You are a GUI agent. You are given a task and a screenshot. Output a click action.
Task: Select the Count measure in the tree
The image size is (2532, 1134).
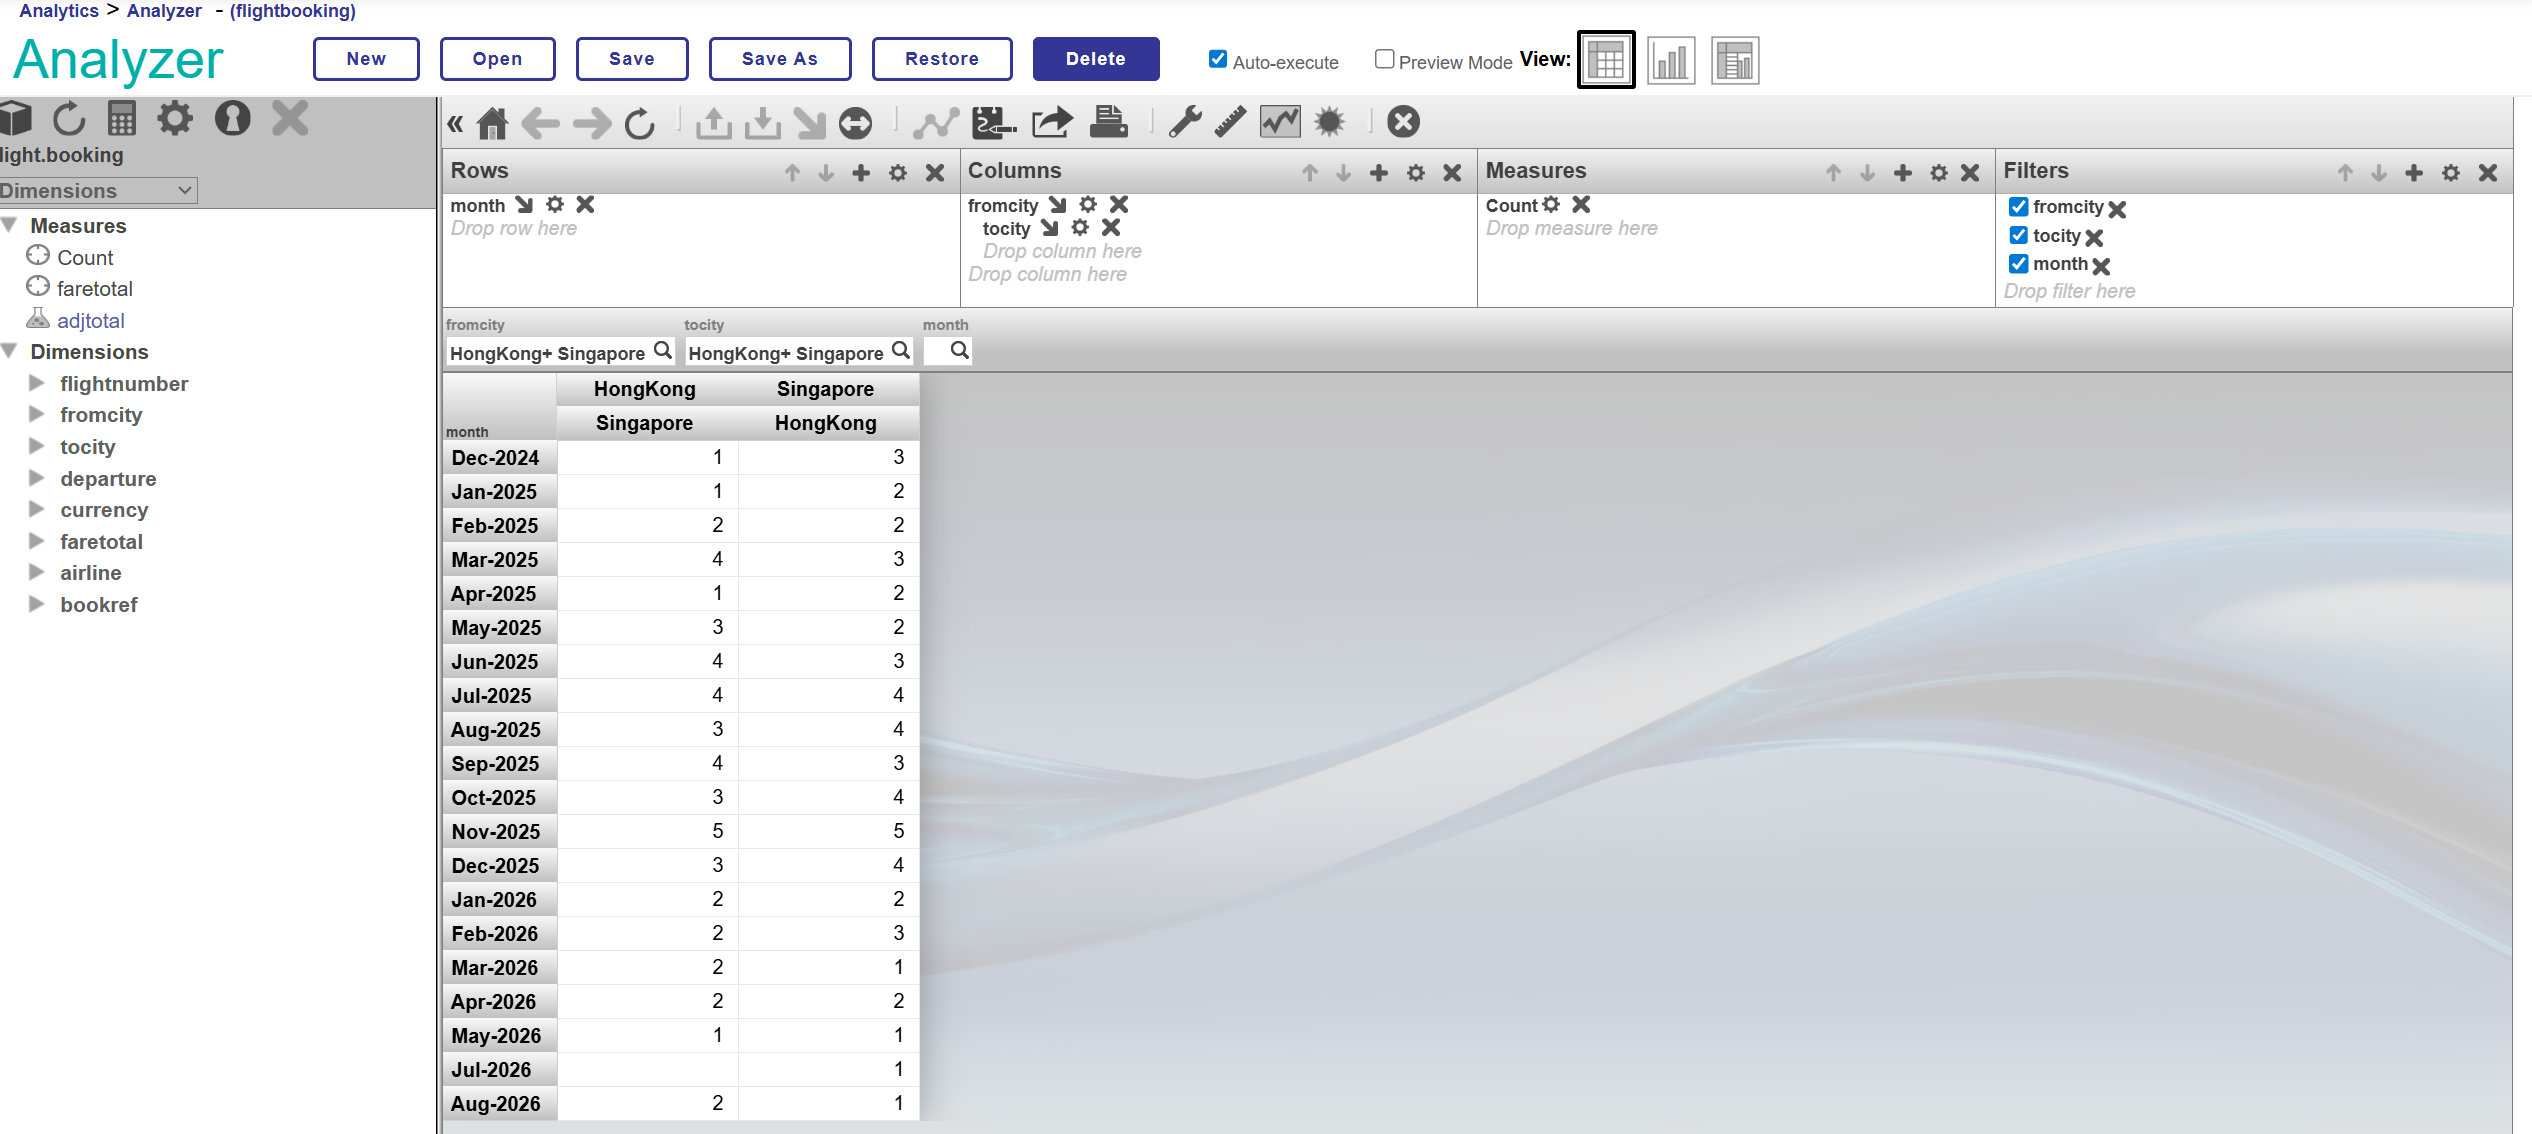[85, 258]
